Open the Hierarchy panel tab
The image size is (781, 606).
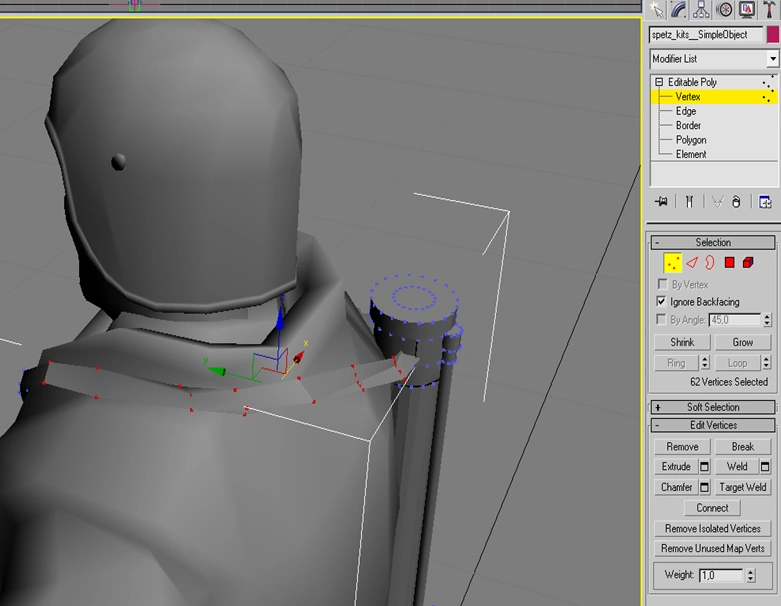tap(702, 9)
